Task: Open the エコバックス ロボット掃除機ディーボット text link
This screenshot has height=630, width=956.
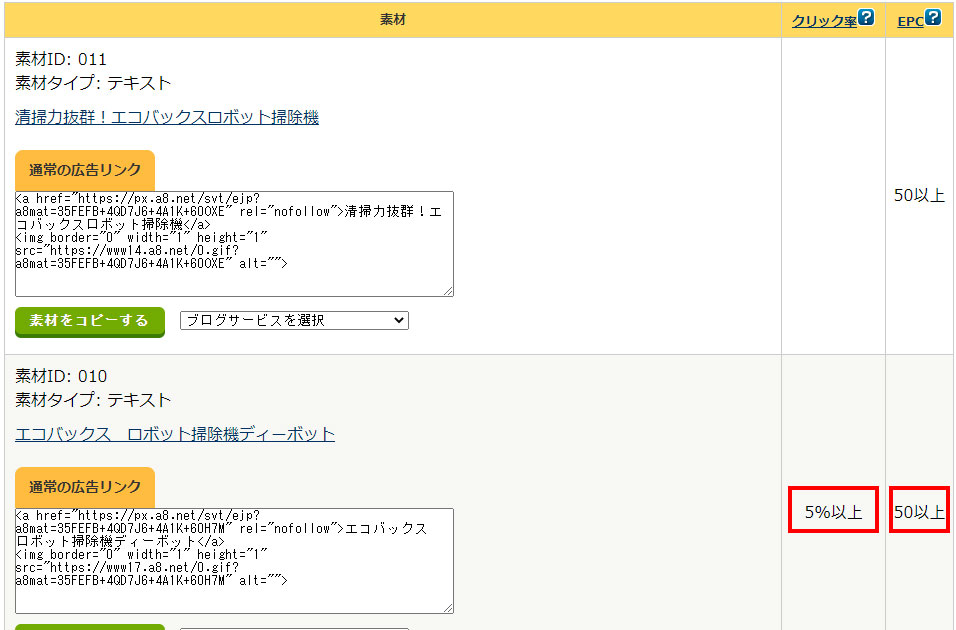Action: (x=175, y=434)
